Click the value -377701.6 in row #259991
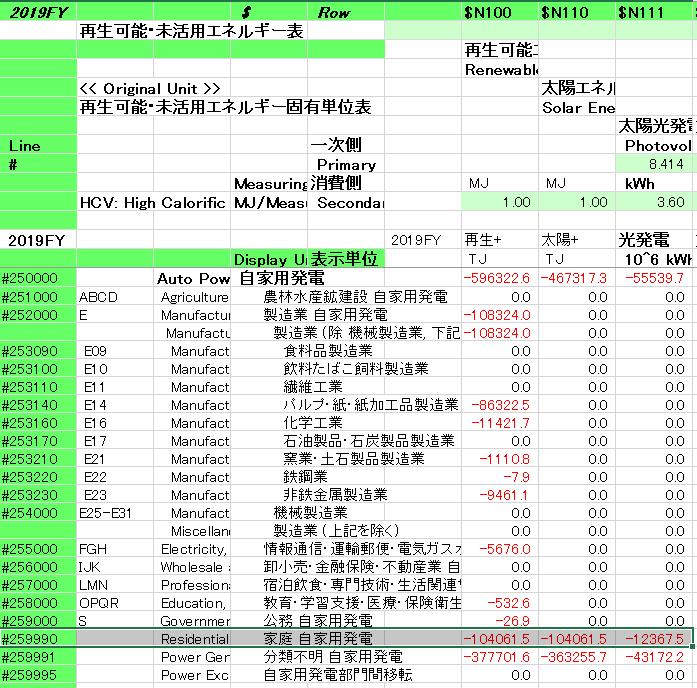Viewport: 697px width, 688px height. 500,657
